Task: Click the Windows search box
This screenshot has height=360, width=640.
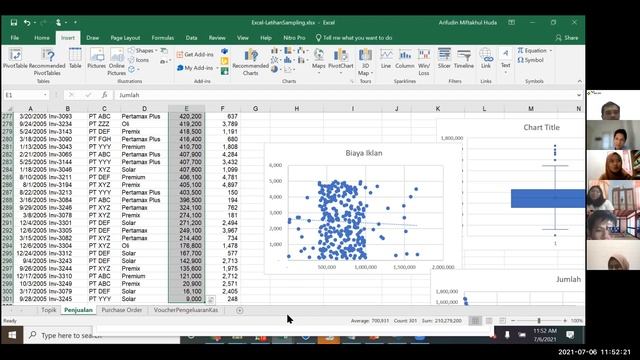Action: [x=102, y=335]
